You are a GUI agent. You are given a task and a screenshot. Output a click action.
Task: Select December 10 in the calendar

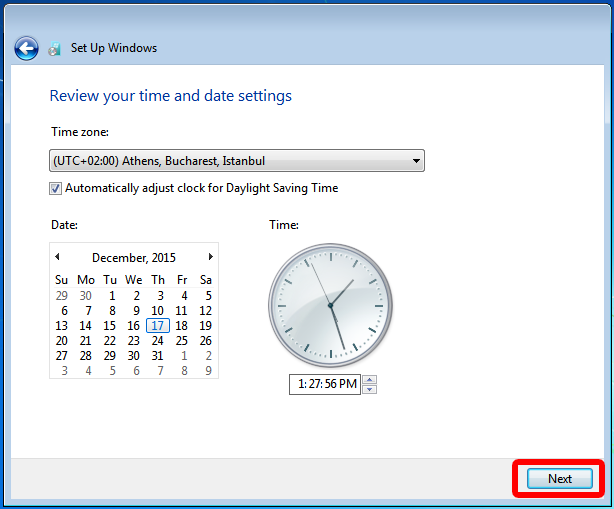[157, 310]
